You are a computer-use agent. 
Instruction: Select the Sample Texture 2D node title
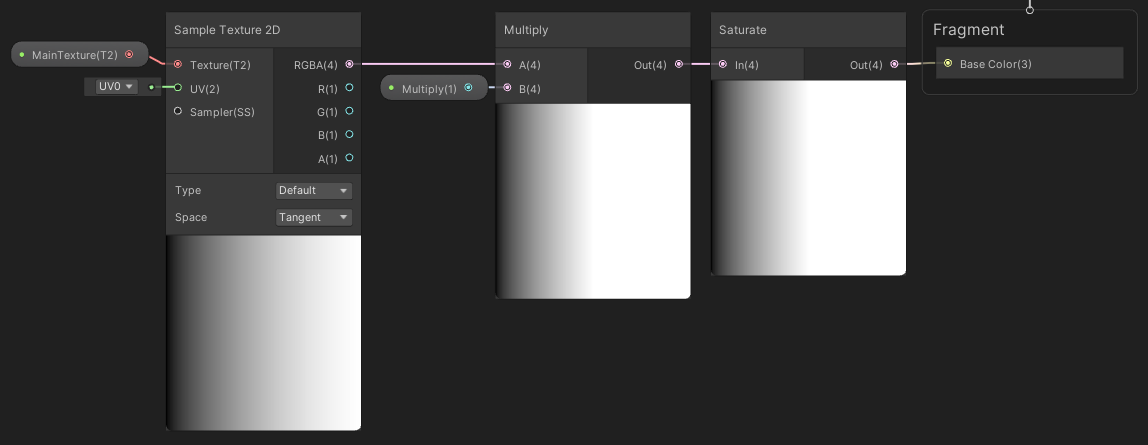(x=227, y=30)
